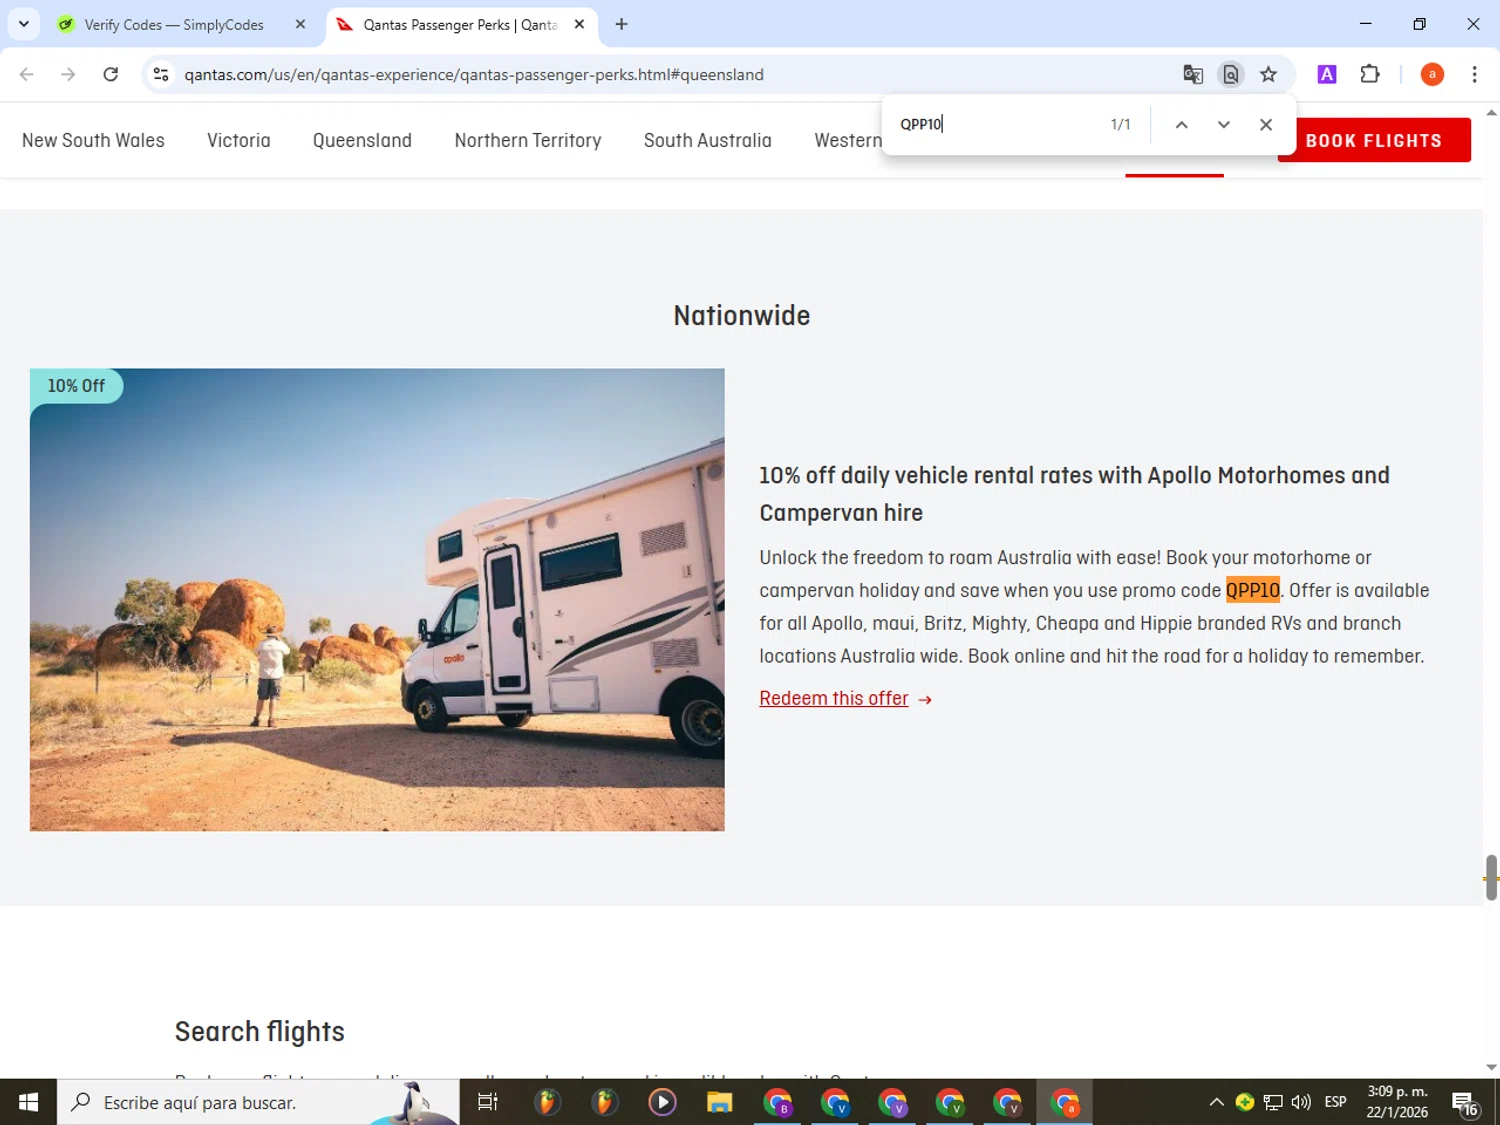Close the find bar
Image resolution: width=1500 pixels, height=1125 pixels.
click(1266, 125)
